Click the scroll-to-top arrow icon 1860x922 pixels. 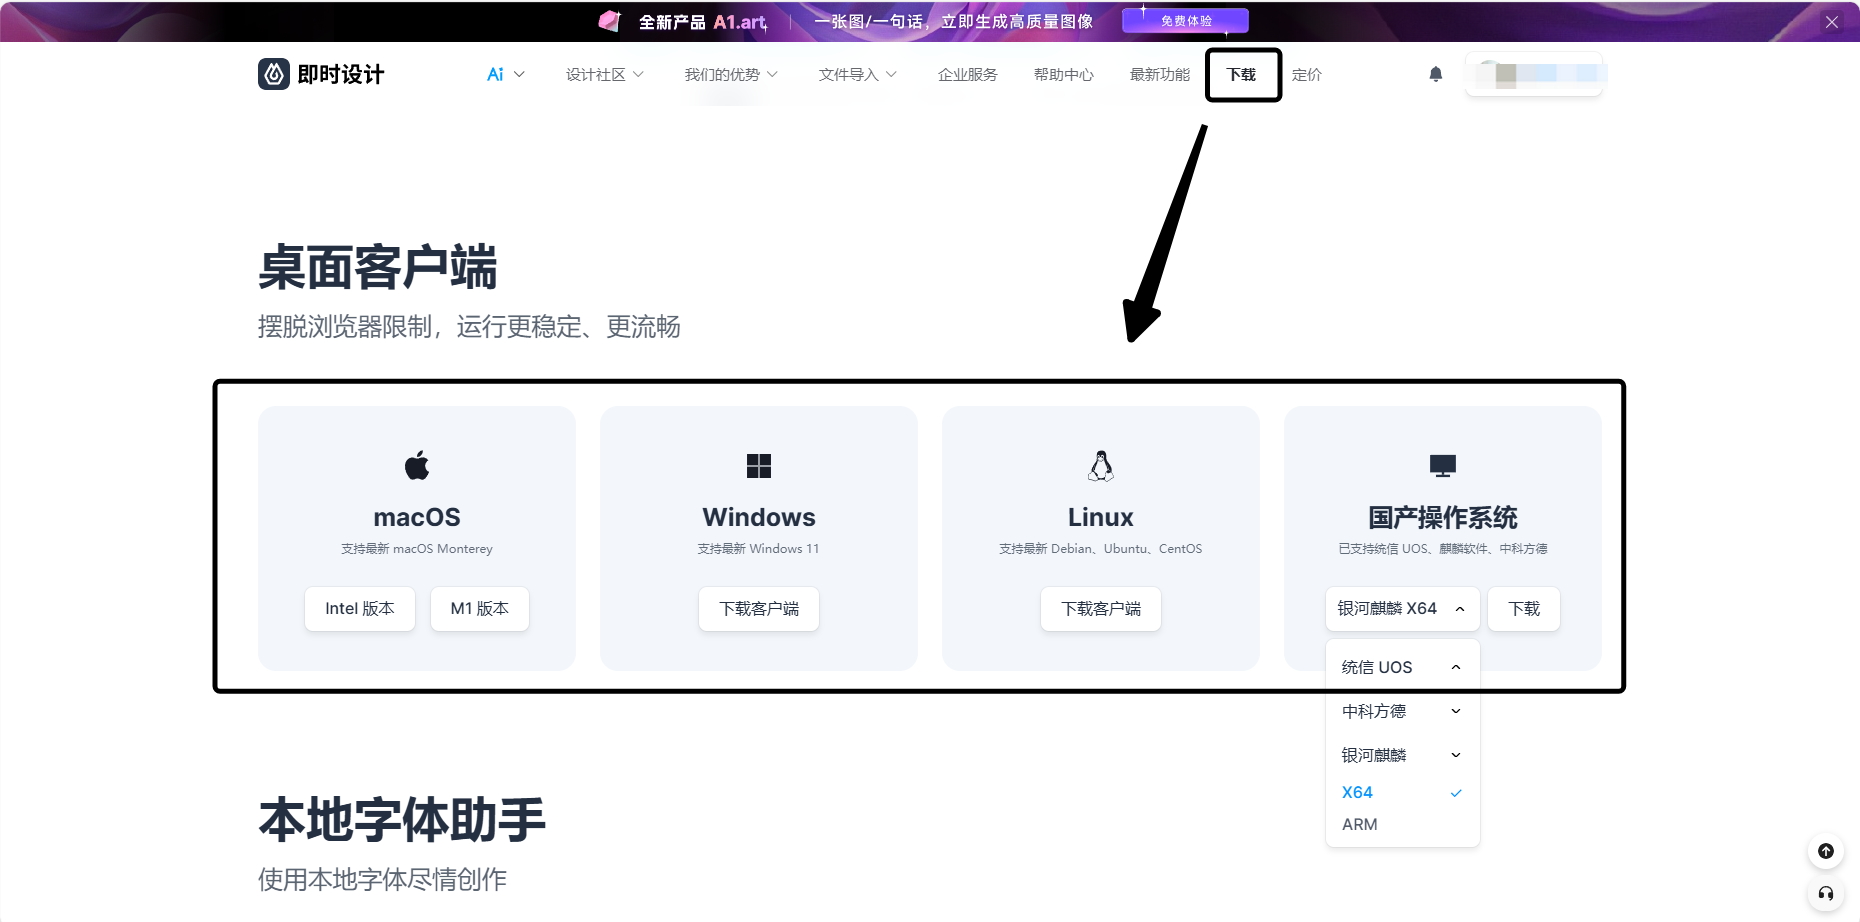coord(1825,851)
